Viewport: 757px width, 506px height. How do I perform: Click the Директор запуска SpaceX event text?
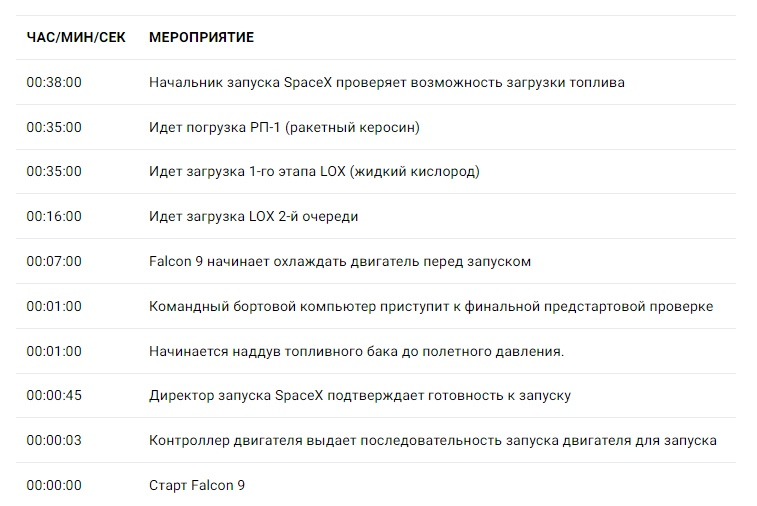[x=359, y=396]
